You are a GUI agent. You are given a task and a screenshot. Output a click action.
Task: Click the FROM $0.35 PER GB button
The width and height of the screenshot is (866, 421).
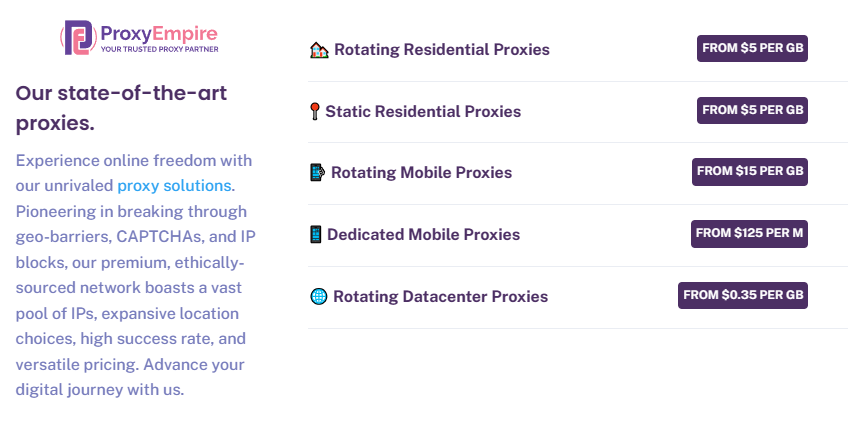pyautogui.click(x=743, y=295)
